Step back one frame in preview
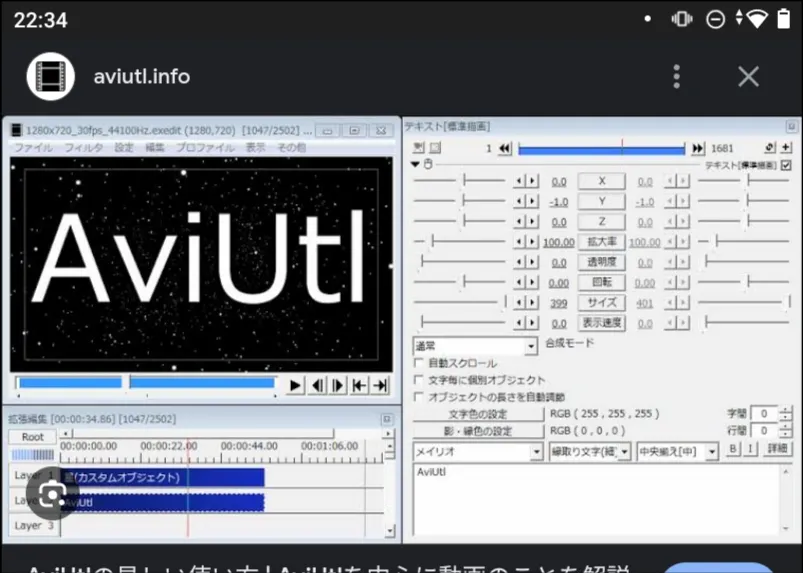 (x=317, y=386)
